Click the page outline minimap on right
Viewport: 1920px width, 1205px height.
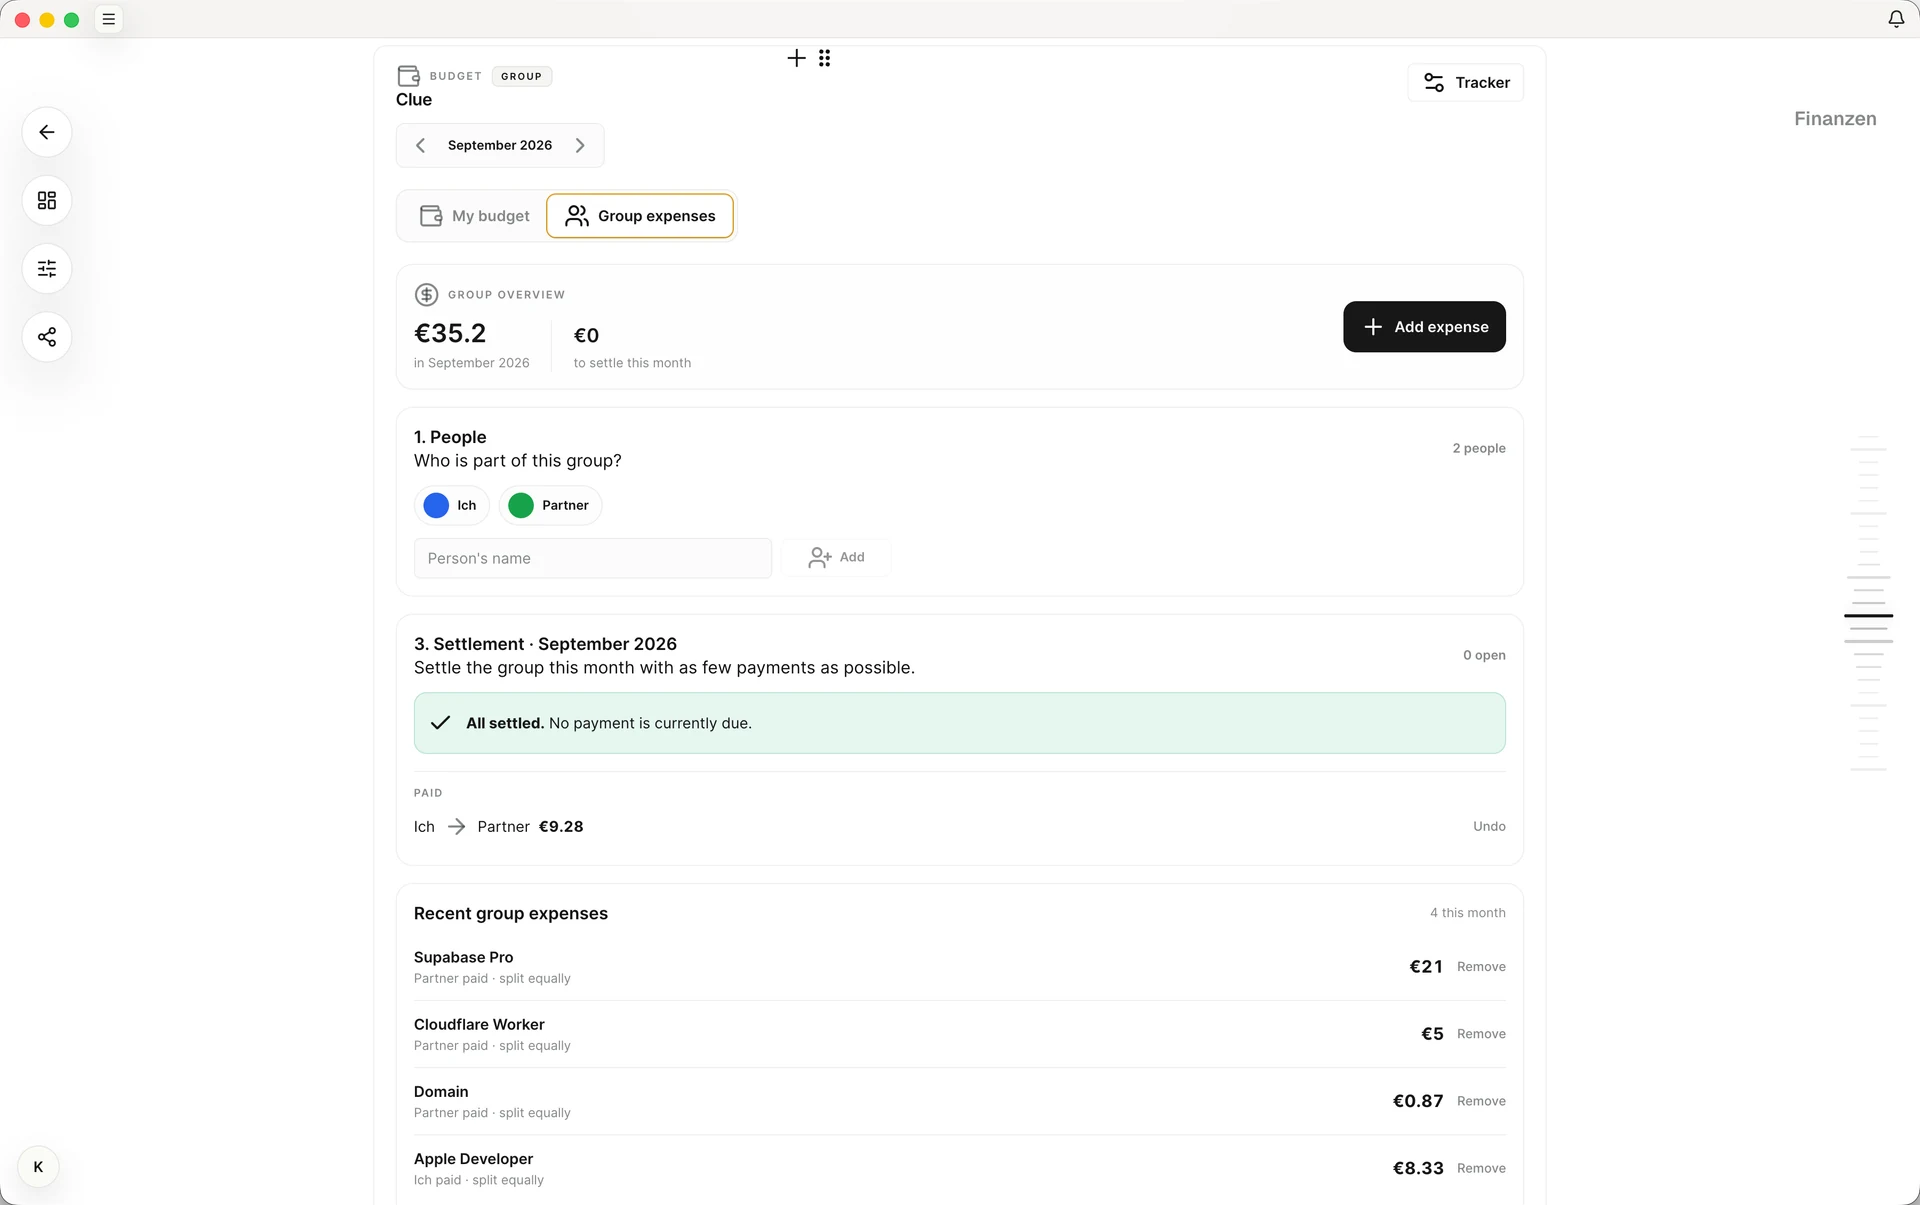[x=1868, y=603]
